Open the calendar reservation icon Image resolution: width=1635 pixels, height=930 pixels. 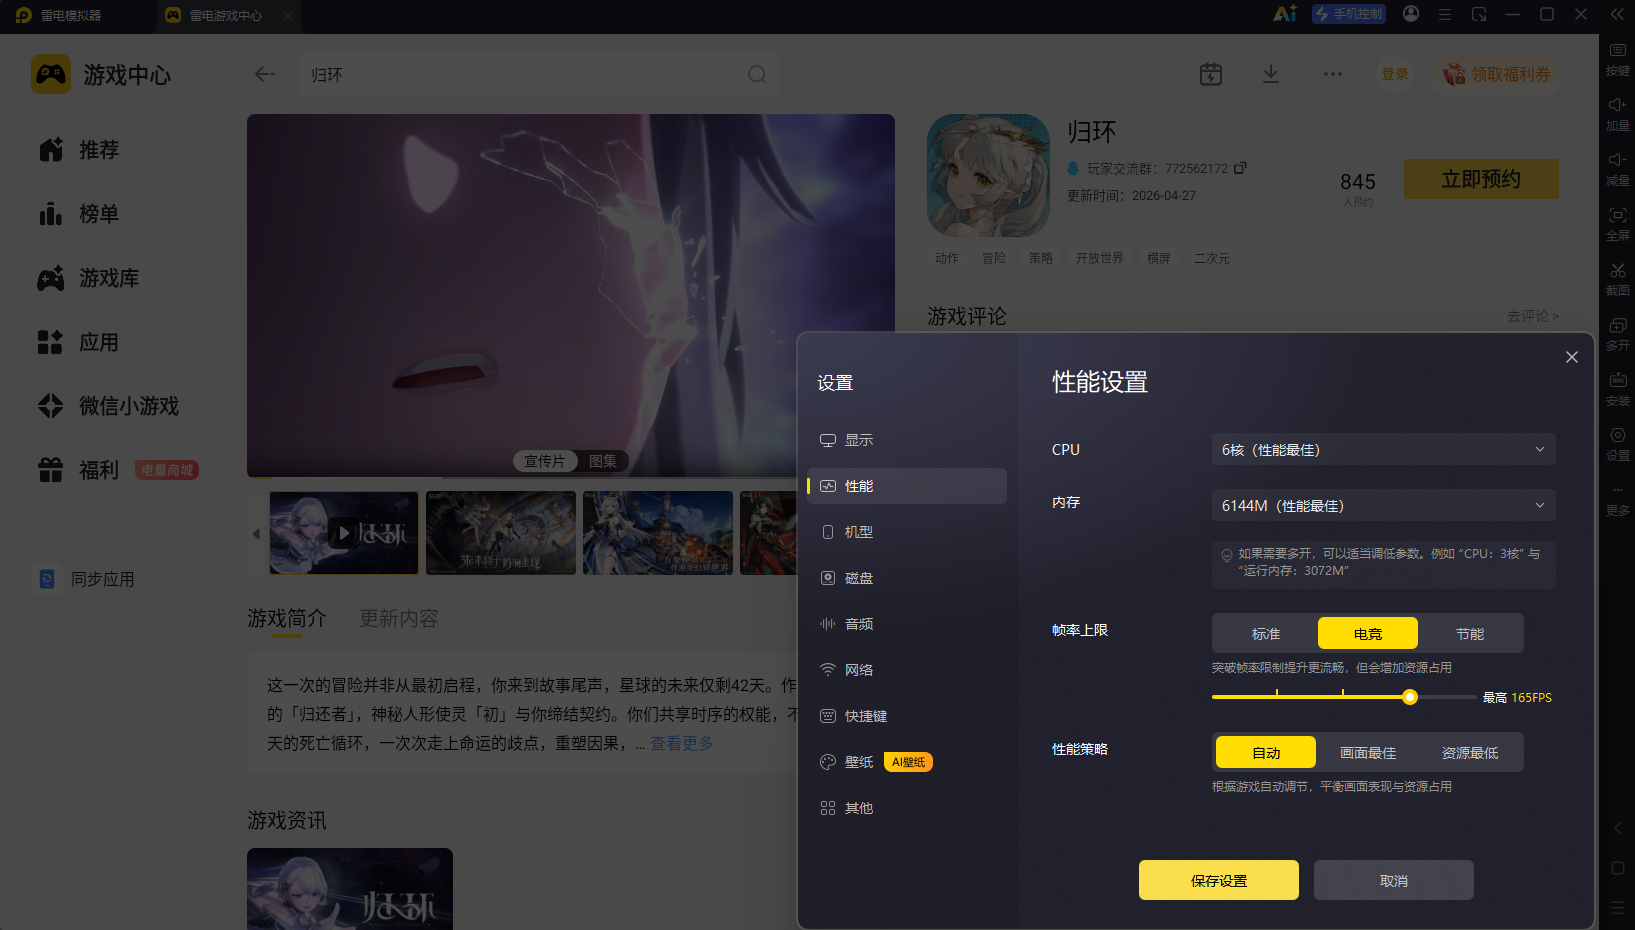1211,74
